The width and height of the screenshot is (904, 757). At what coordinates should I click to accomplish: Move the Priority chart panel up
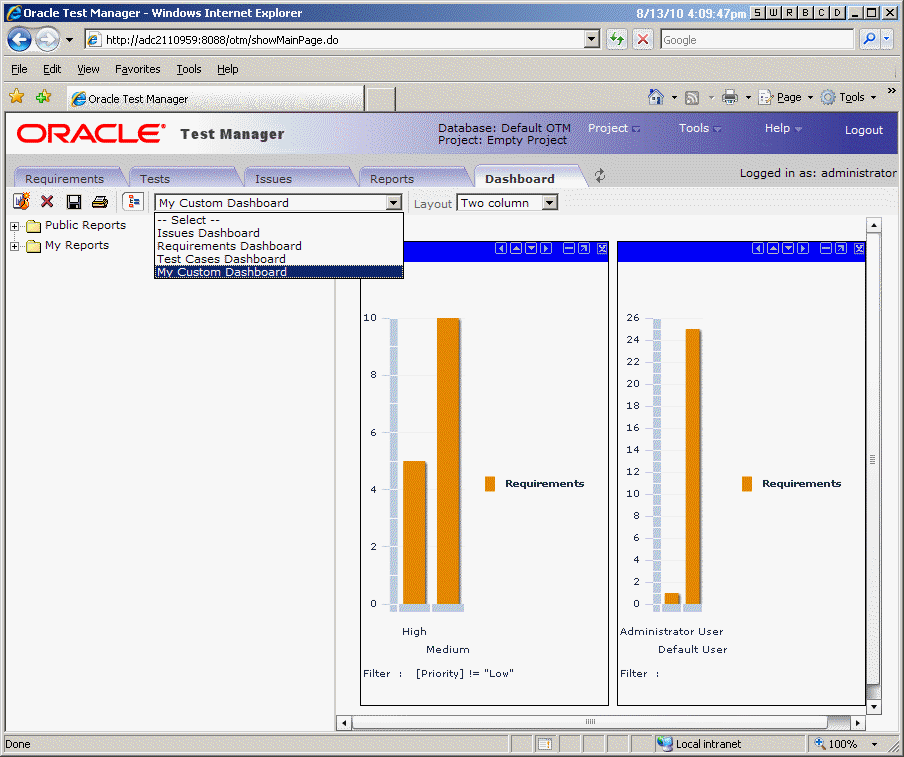click(516, 248)
